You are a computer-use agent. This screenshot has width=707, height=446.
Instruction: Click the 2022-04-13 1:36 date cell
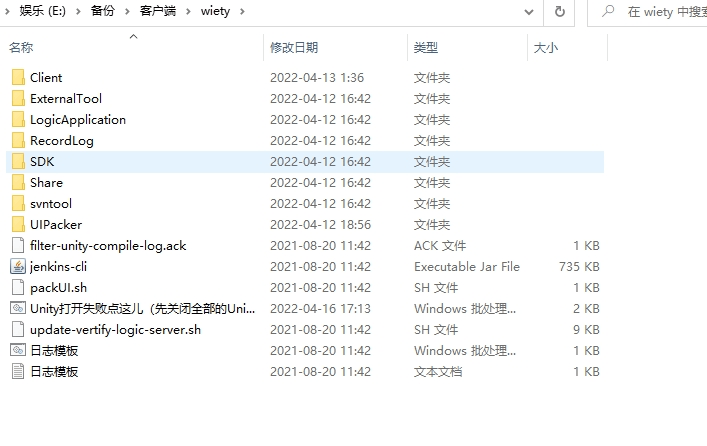click(x=317, y=78)
